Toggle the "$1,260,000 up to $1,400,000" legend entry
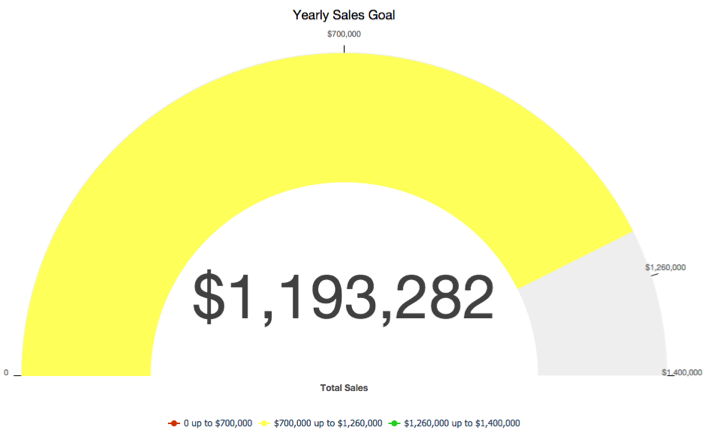The height and width of the screenshot is (437, 707). (x=454, y=423)
